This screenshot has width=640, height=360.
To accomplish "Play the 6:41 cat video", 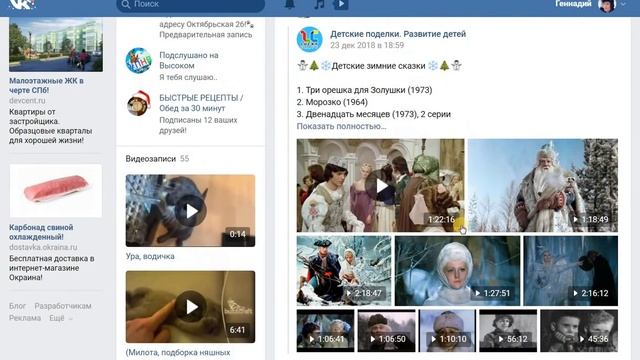I will tap(190, 307).
